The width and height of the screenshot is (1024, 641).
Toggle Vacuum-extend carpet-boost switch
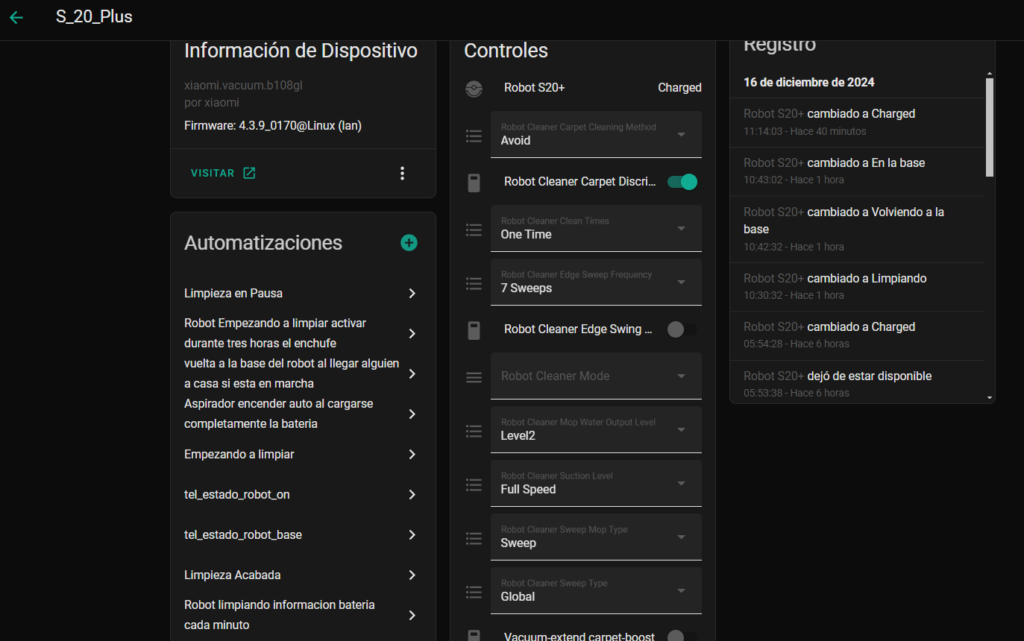pos(680,636)
